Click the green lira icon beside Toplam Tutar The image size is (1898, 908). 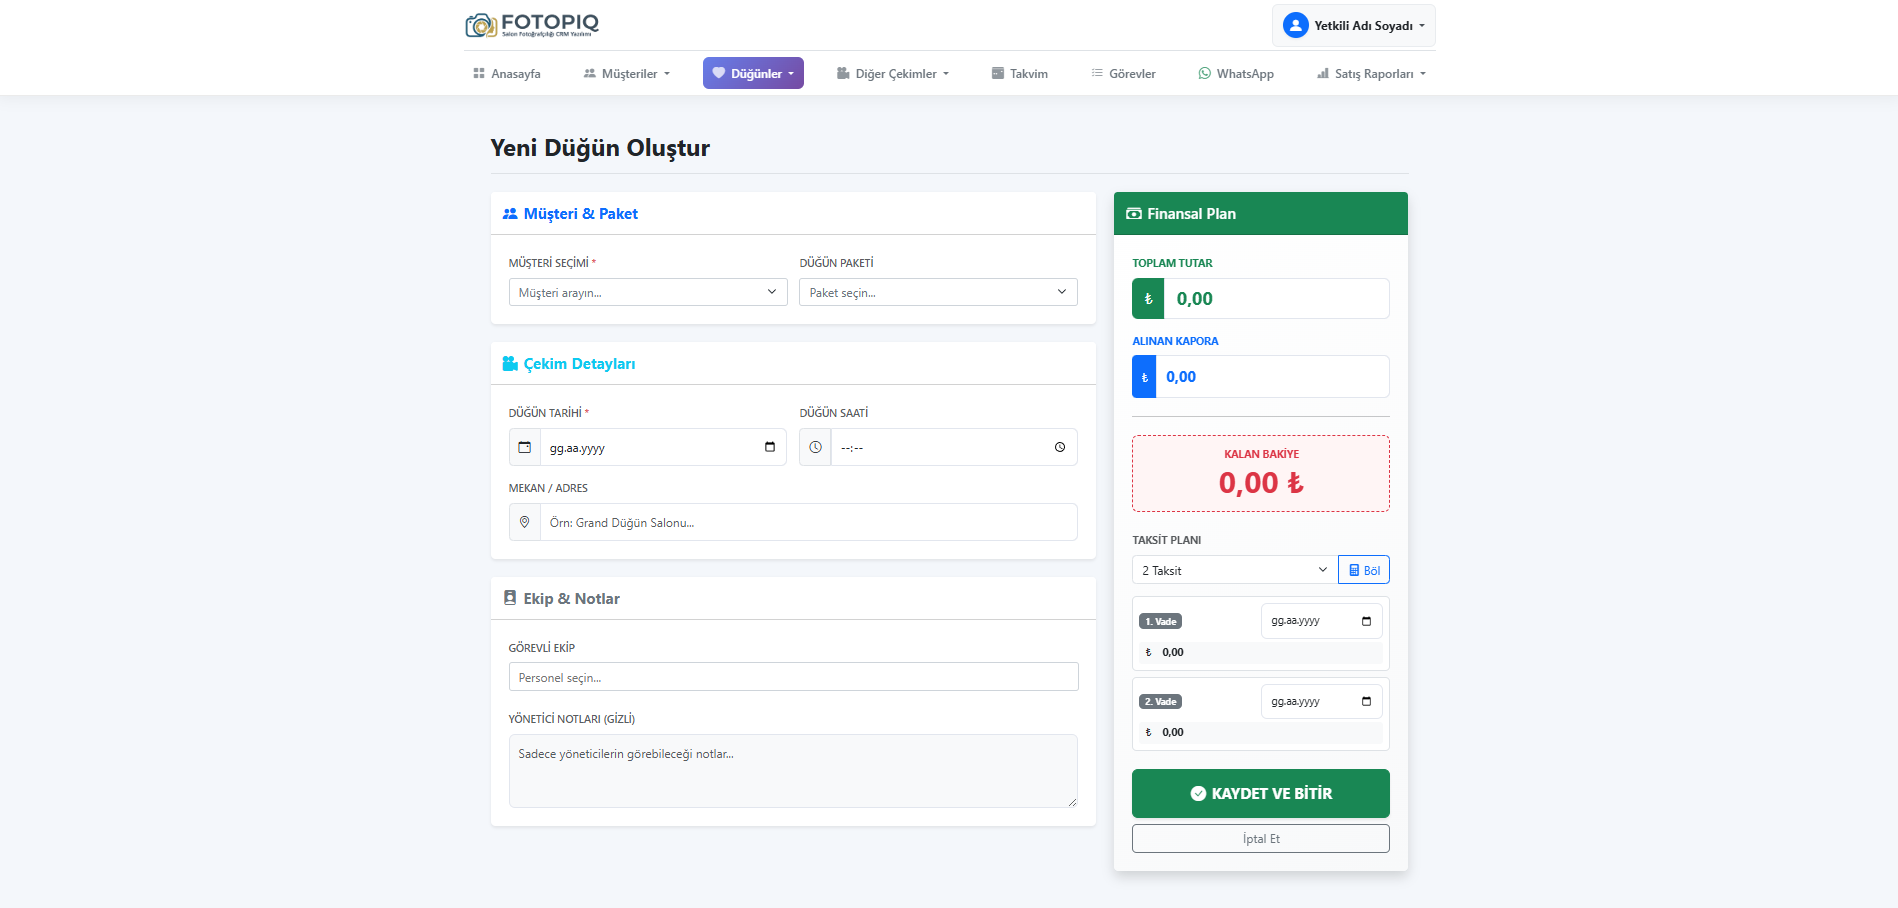coord(1148,299)
